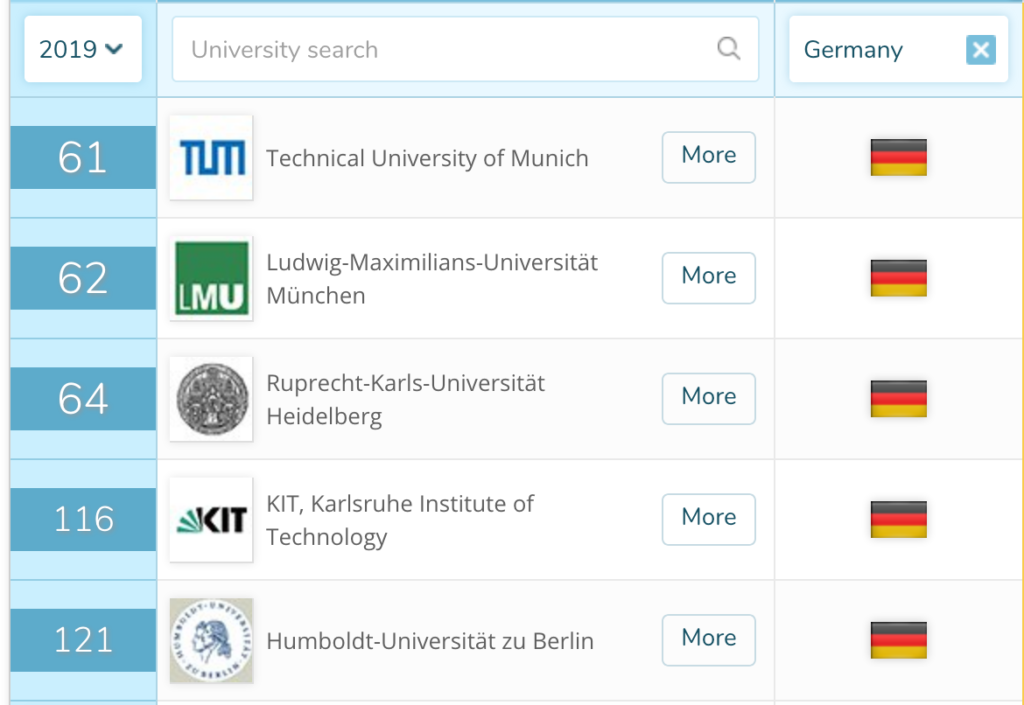
Task: Remove the Germany country filter
Action: click(981, 50)
